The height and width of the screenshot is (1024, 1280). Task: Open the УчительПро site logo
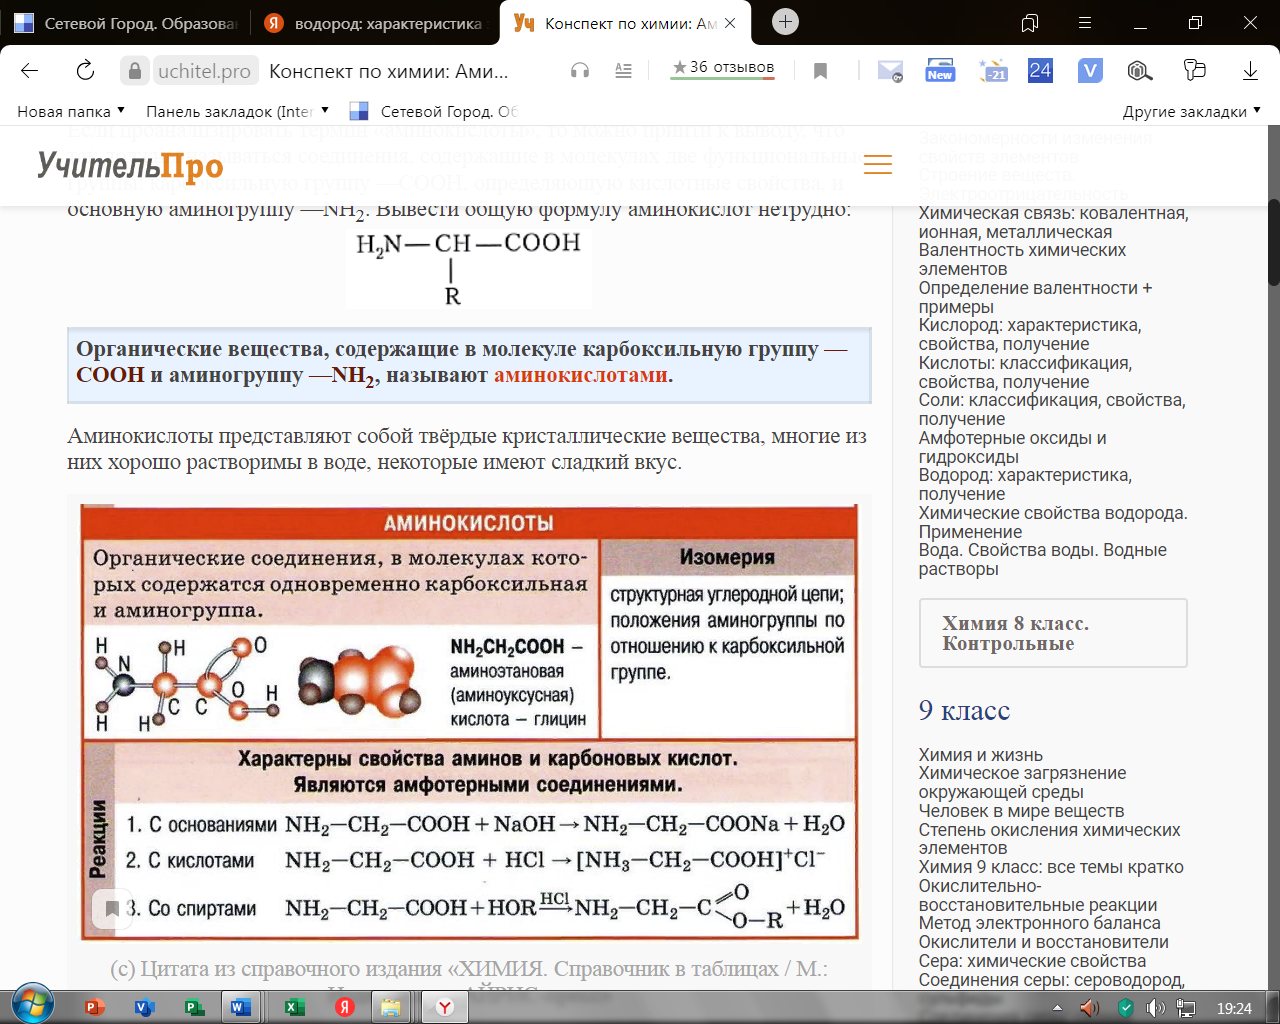[130, 166]
